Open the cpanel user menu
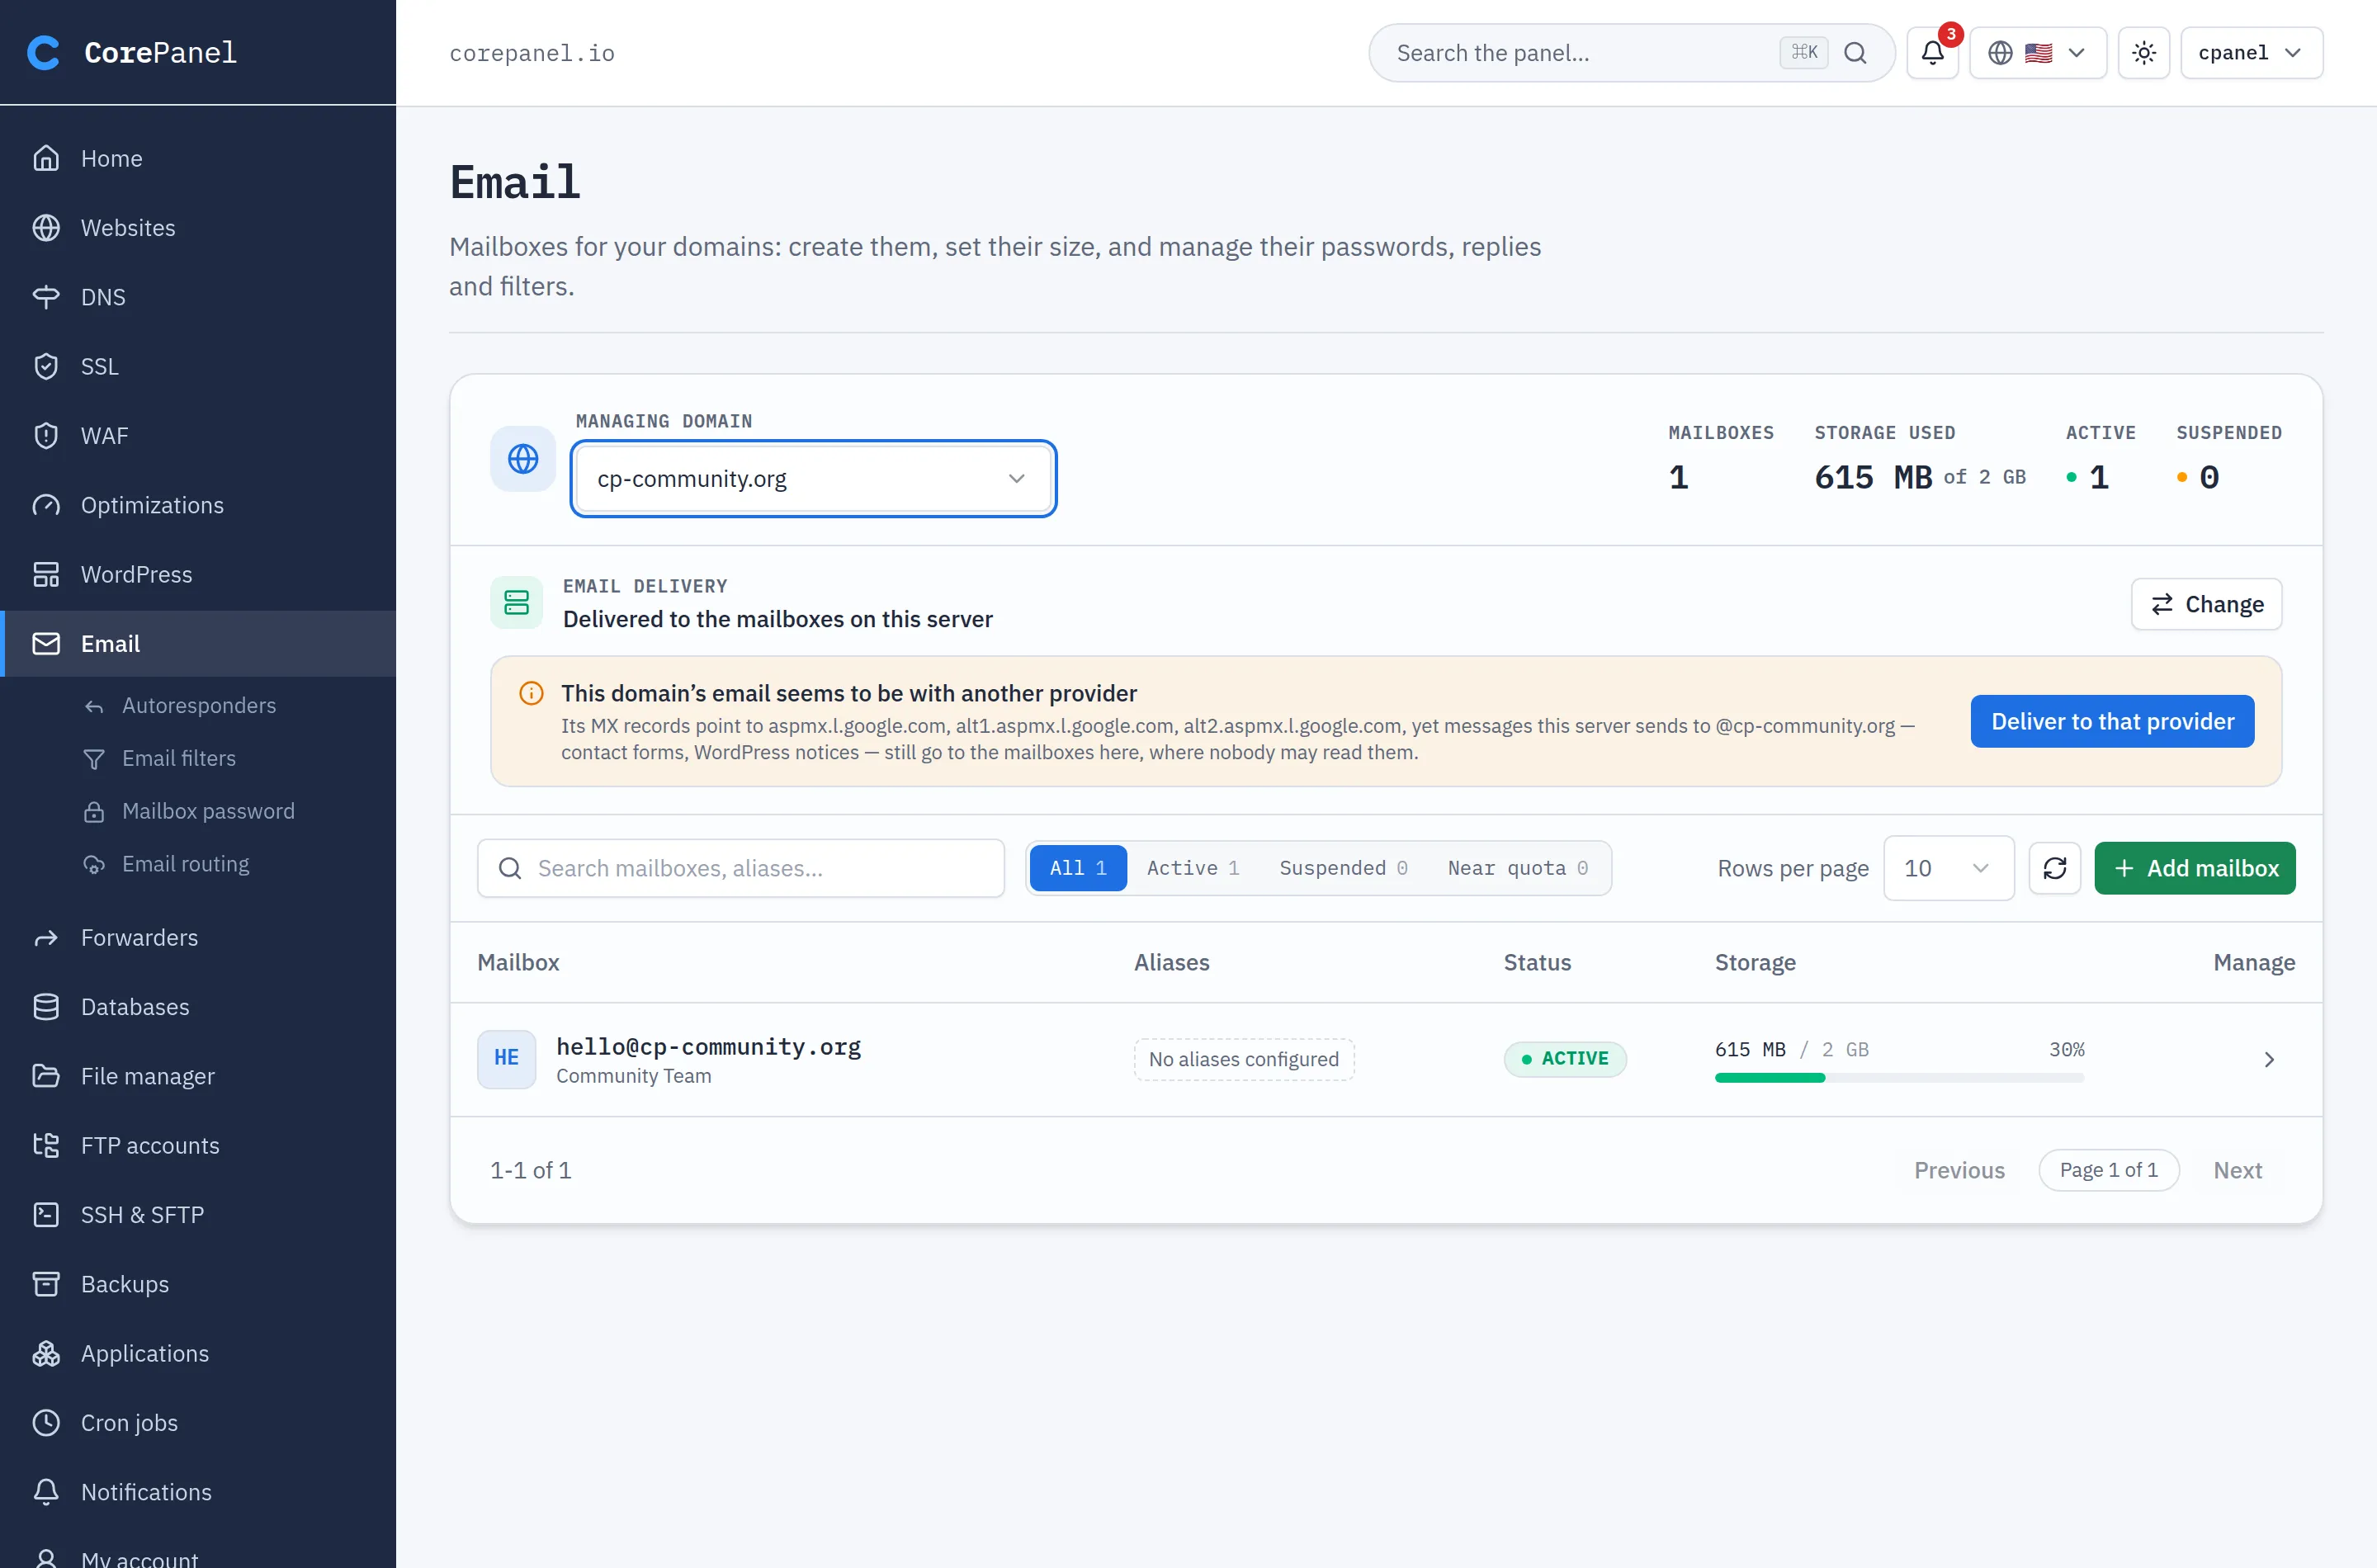The height and width of the screenshot is (1568, 2377). (x=2251, y=53)
